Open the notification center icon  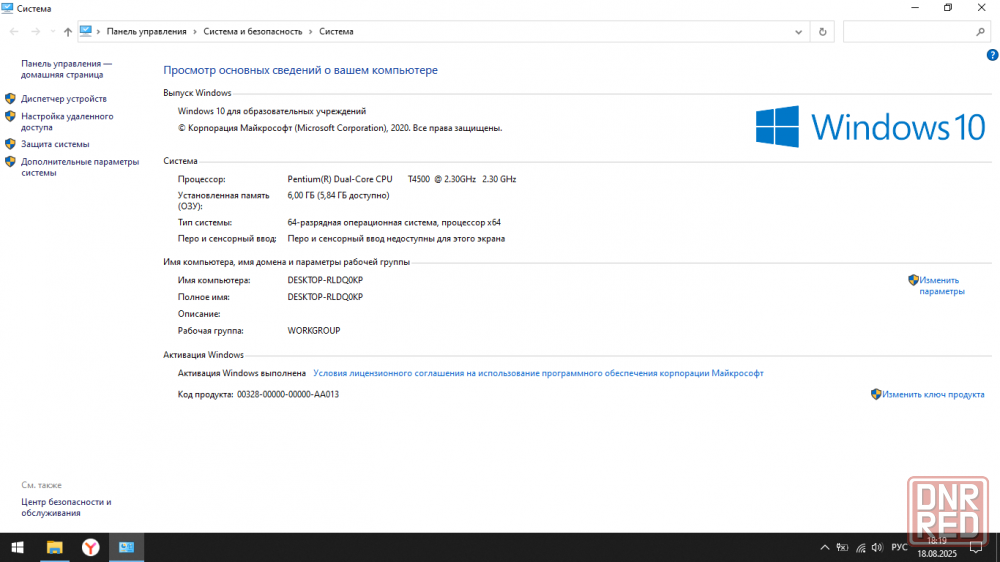(x=976, y=547)
